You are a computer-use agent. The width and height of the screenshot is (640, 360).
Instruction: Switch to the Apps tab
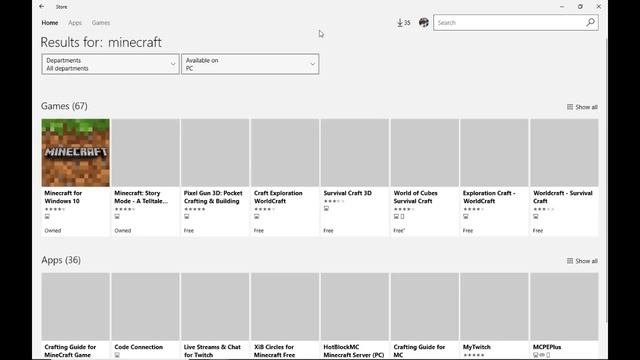click(75, 23)
